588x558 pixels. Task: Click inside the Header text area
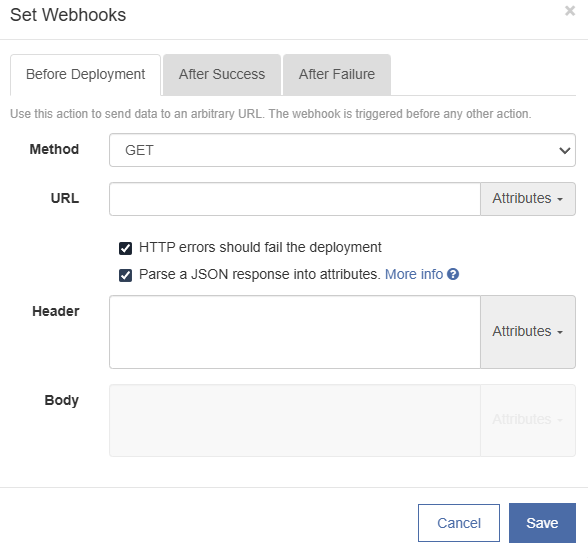click(295, 332)
